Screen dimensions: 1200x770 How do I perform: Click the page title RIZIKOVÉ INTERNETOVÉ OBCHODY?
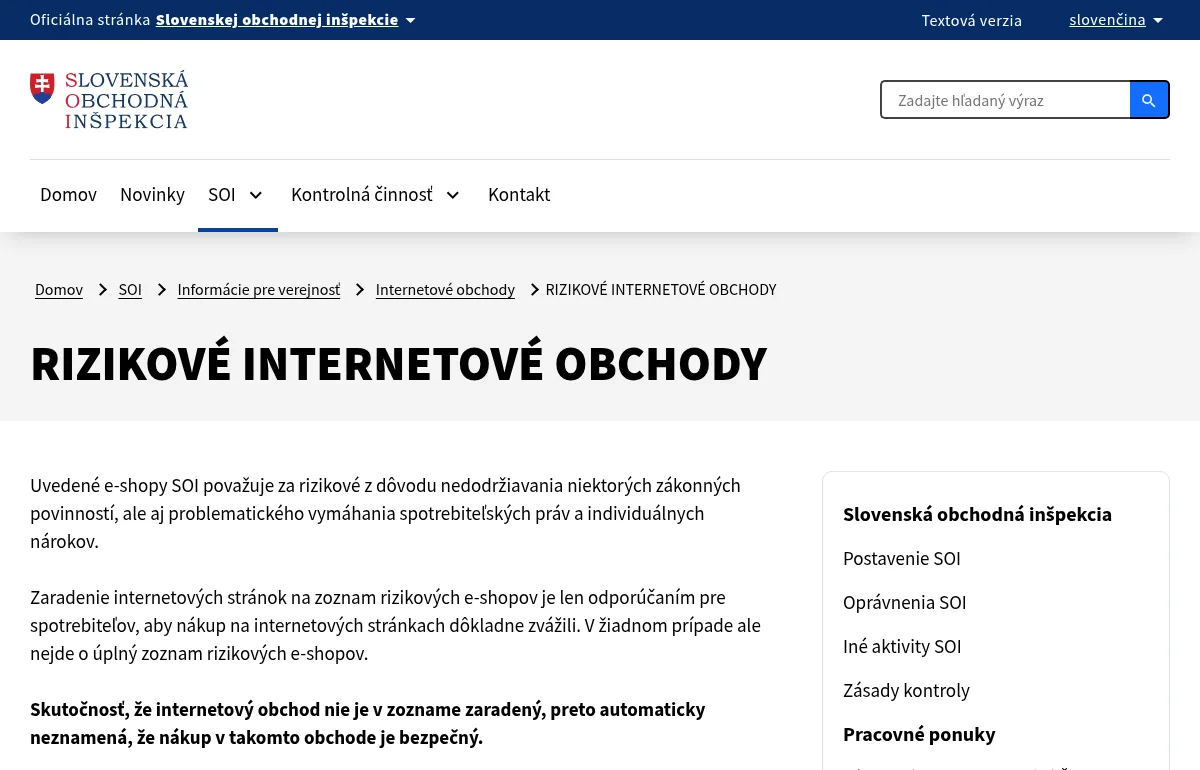399,364
